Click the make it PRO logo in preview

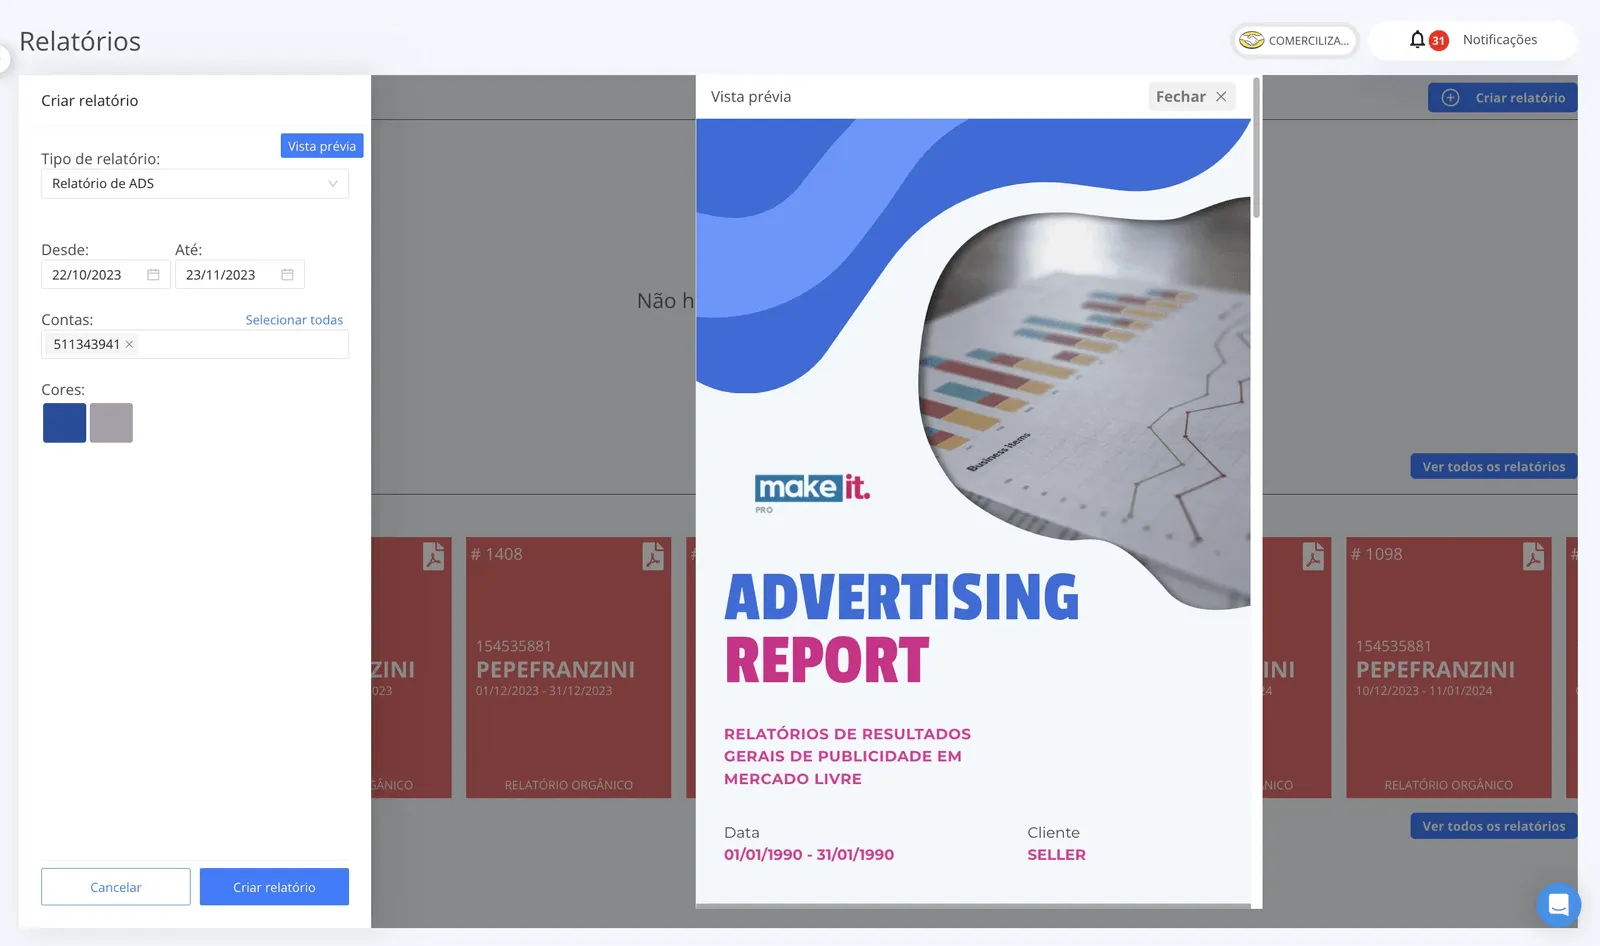pyautogui.click(x=812, y=493)
